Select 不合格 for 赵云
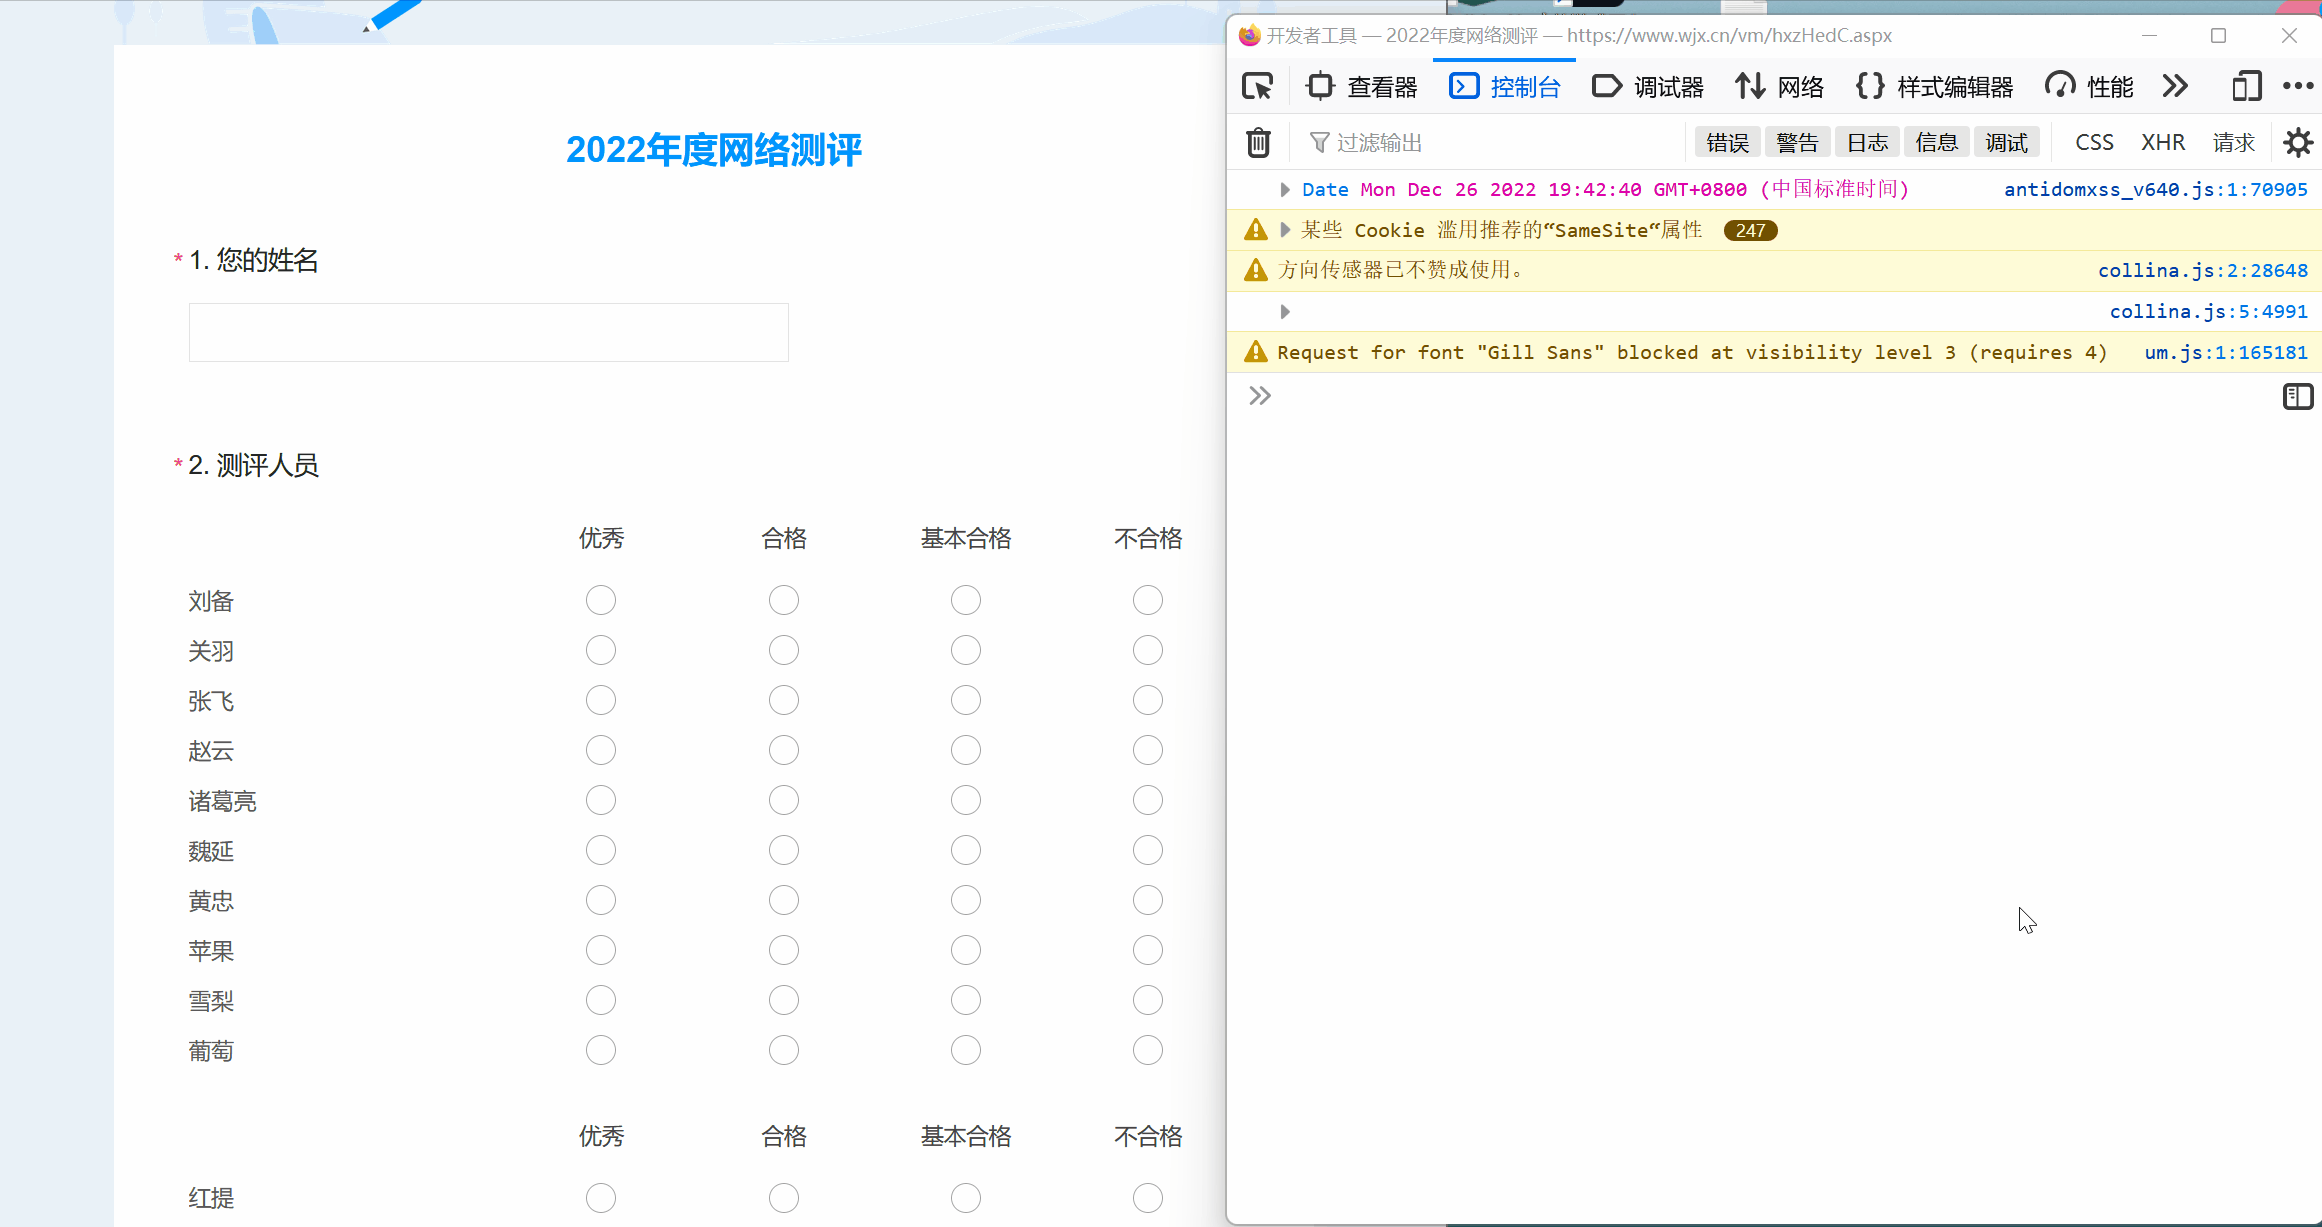 pyautogui.click(x=1148, y=750)
